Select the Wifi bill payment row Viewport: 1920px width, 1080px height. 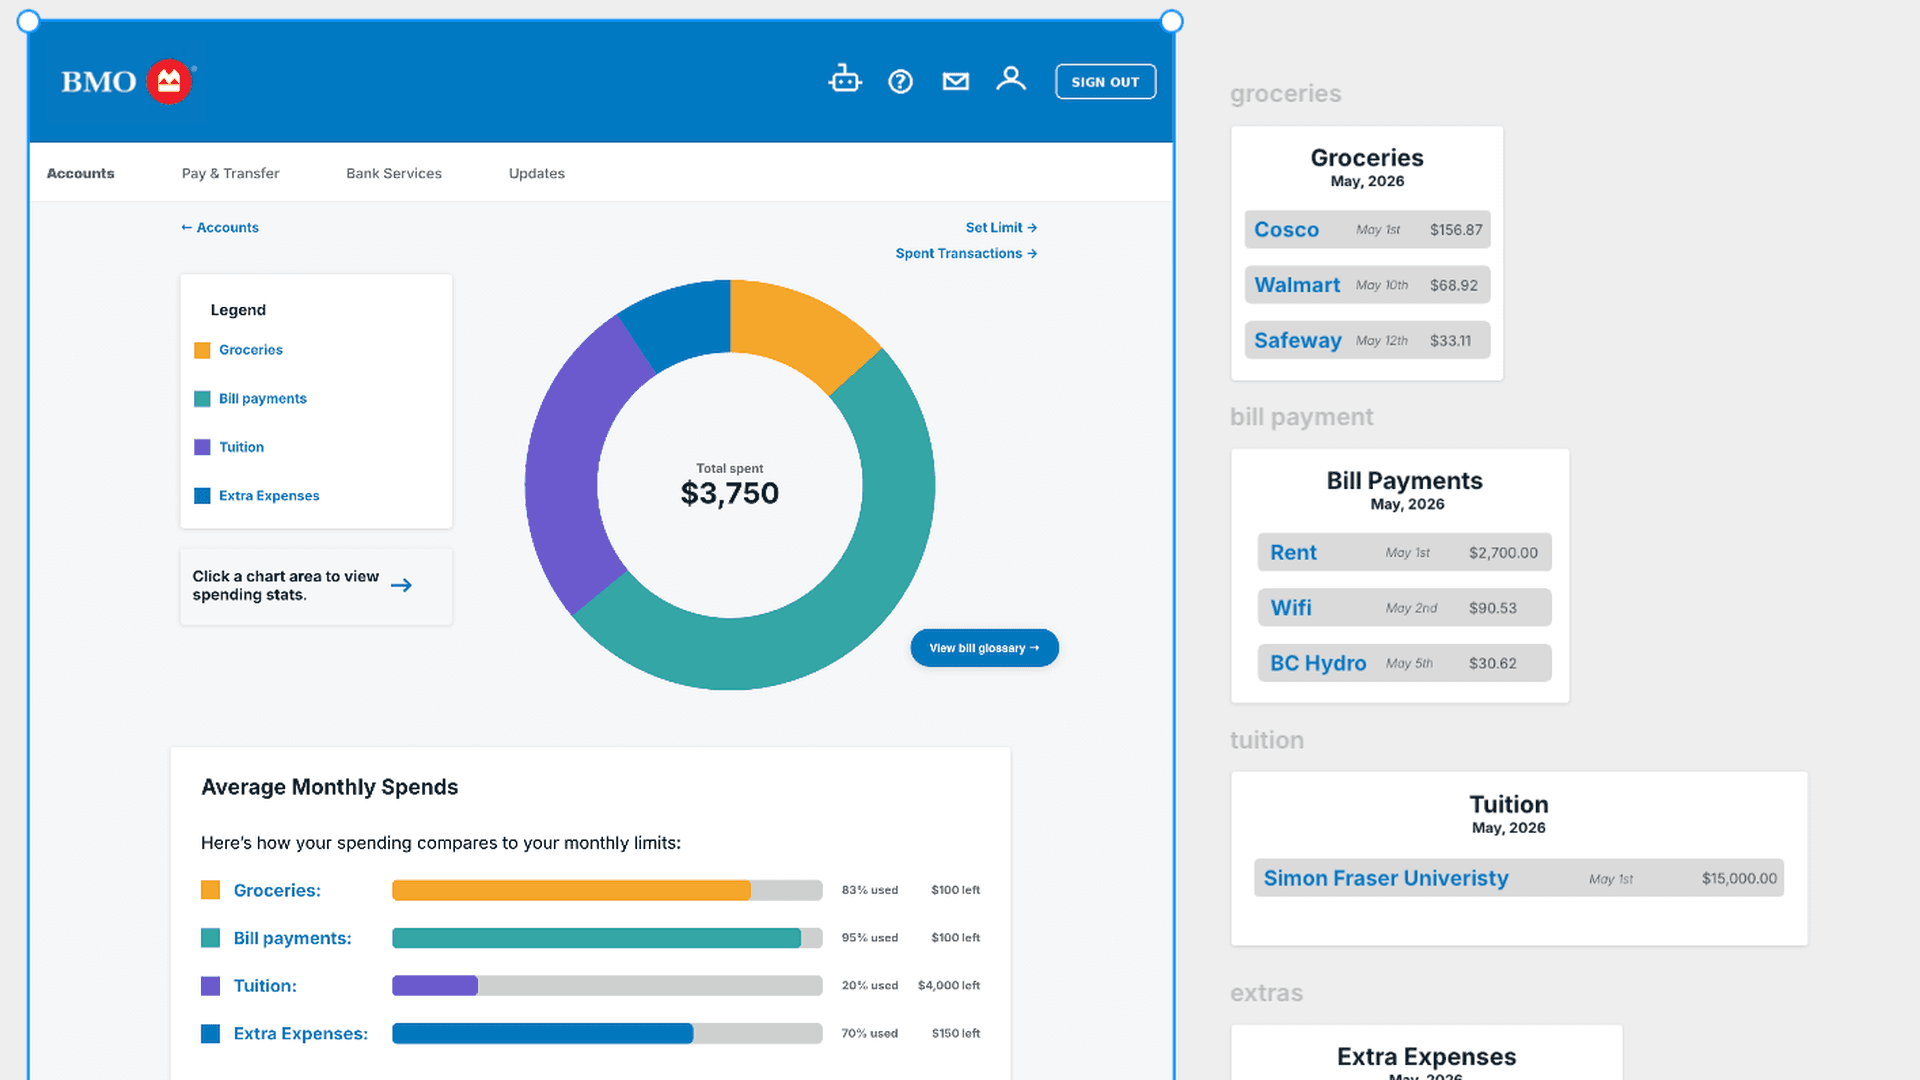[1404, 608]
